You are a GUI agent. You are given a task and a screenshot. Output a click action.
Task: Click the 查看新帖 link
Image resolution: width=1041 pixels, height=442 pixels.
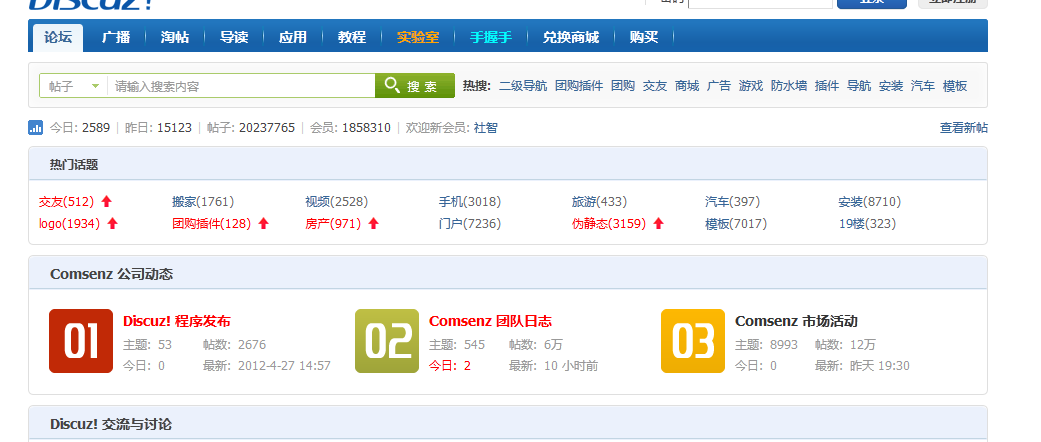[x=963, y=128]
